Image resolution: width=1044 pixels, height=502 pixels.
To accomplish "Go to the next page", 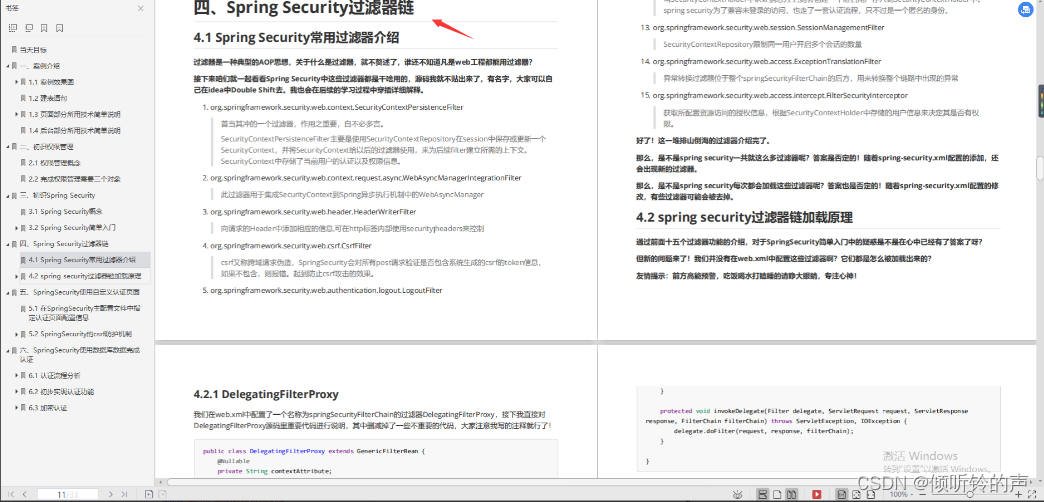I will click(111, 494).
